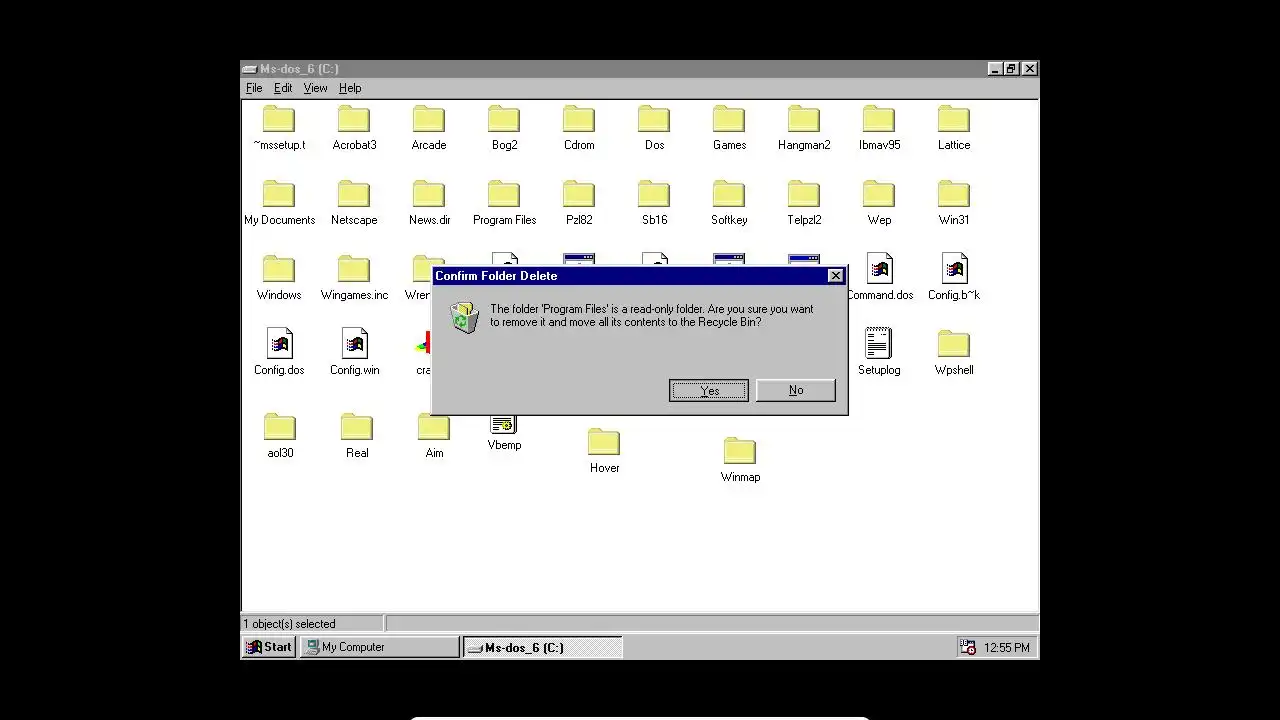The height and width of the screenshot is (720, 1280).
Task: Select the Cdrom folder icon
Action: (x=579, y=119)
